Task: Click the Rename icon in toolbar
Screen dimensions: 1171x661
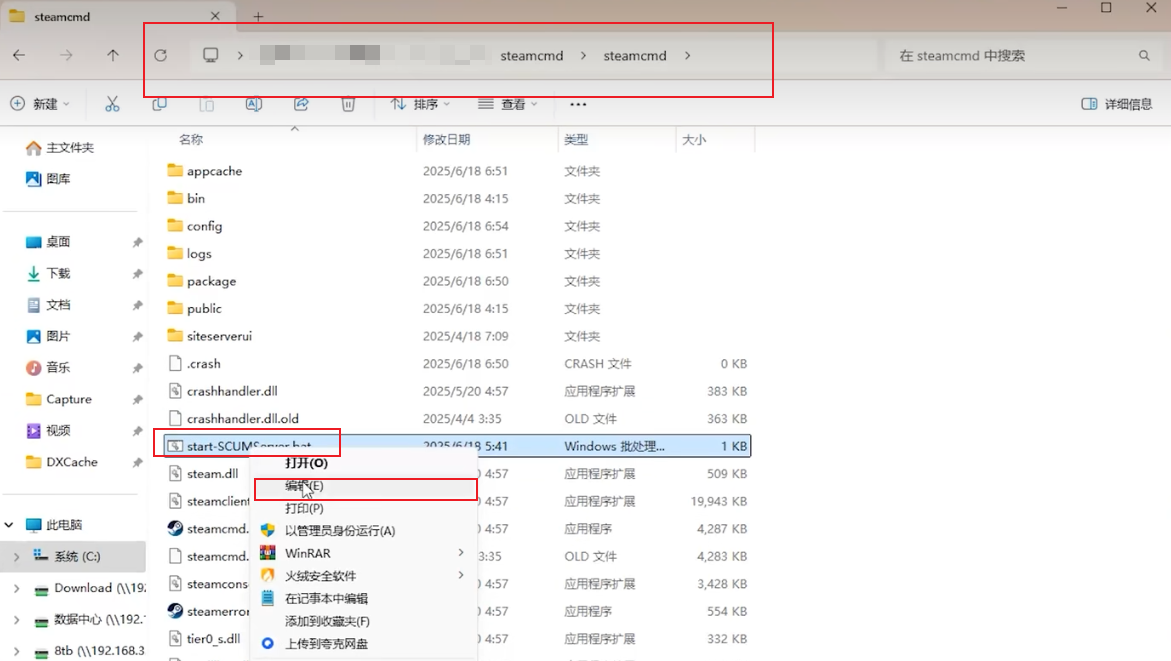Action: click(x=254, y=104)
